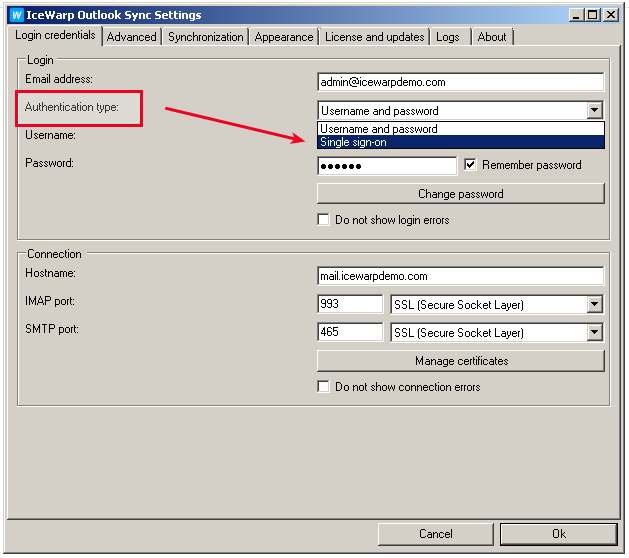Select the Login credentials tab
629x558 pixels.
[x=55, y=35]
